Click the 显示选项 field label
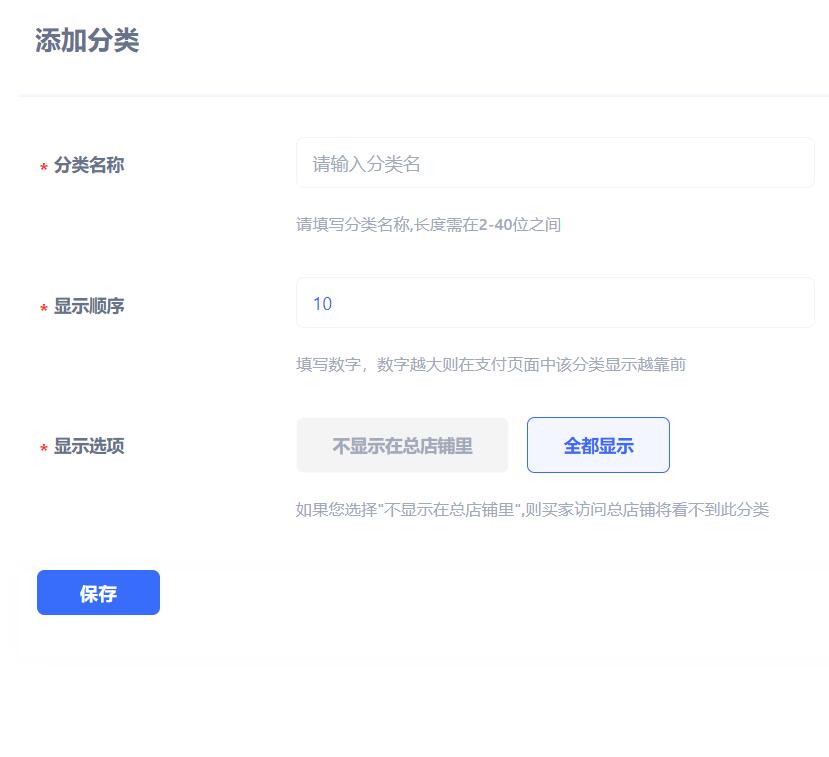829x757 pixels. click(89, 446)
